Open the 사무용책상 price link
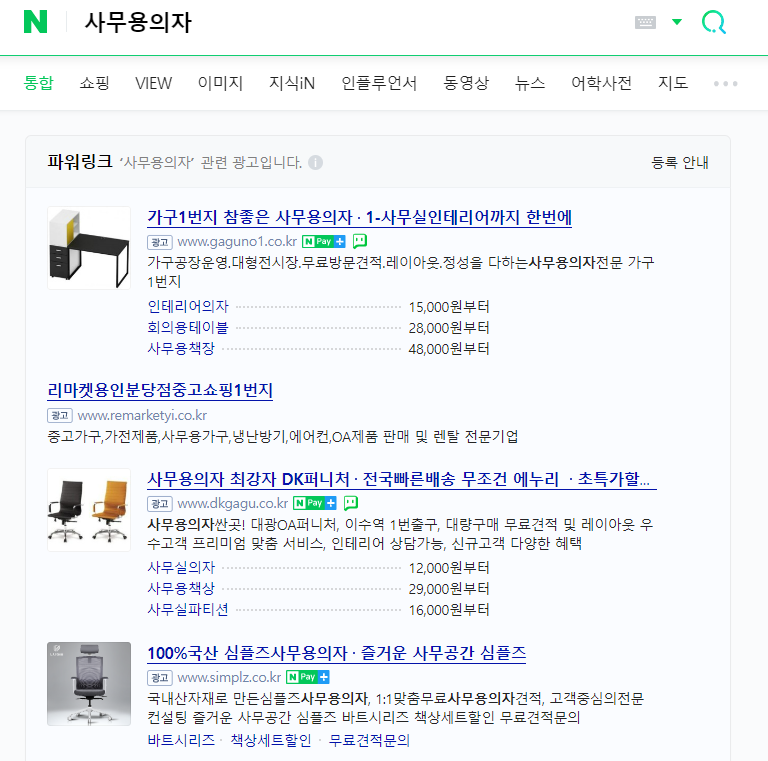The width and height of the screenshot is (768, 761). 181,589
